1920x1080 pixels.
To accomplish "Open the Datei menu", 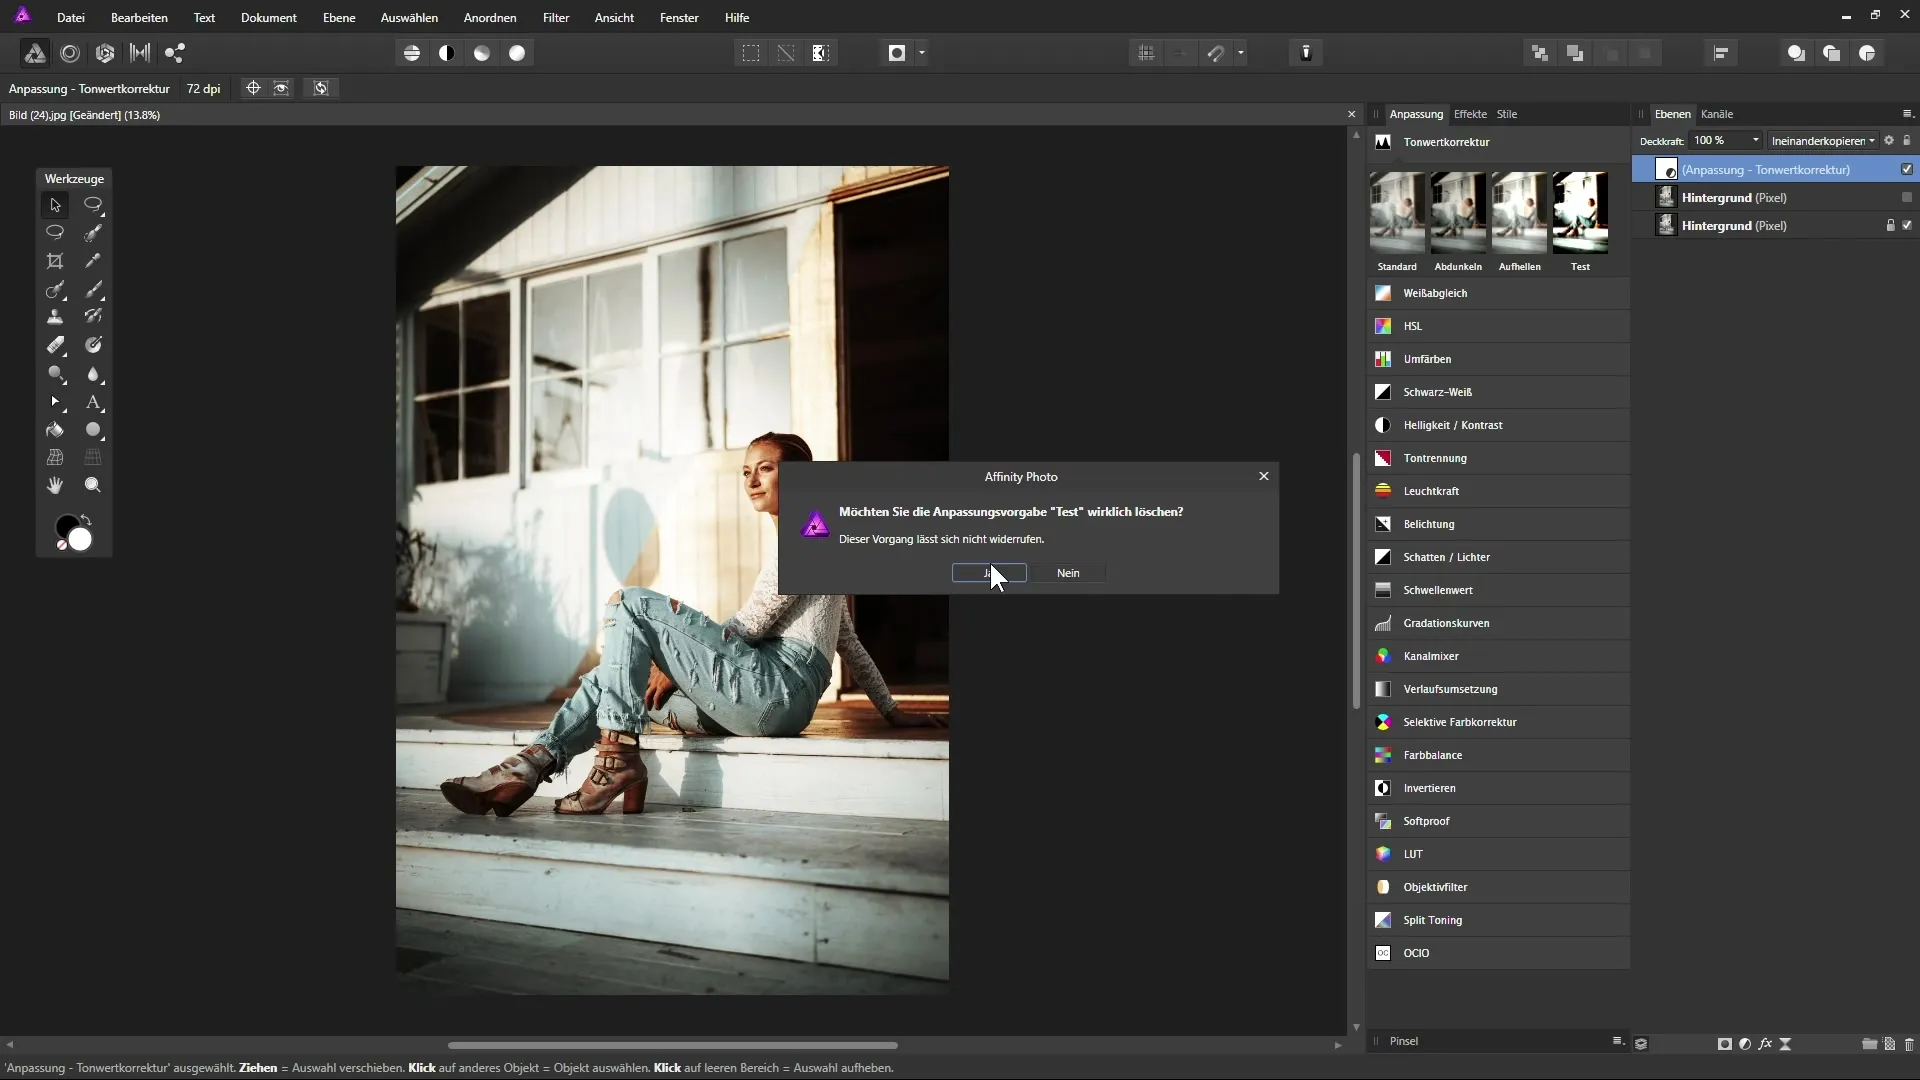I will click(x=71, y=18).
